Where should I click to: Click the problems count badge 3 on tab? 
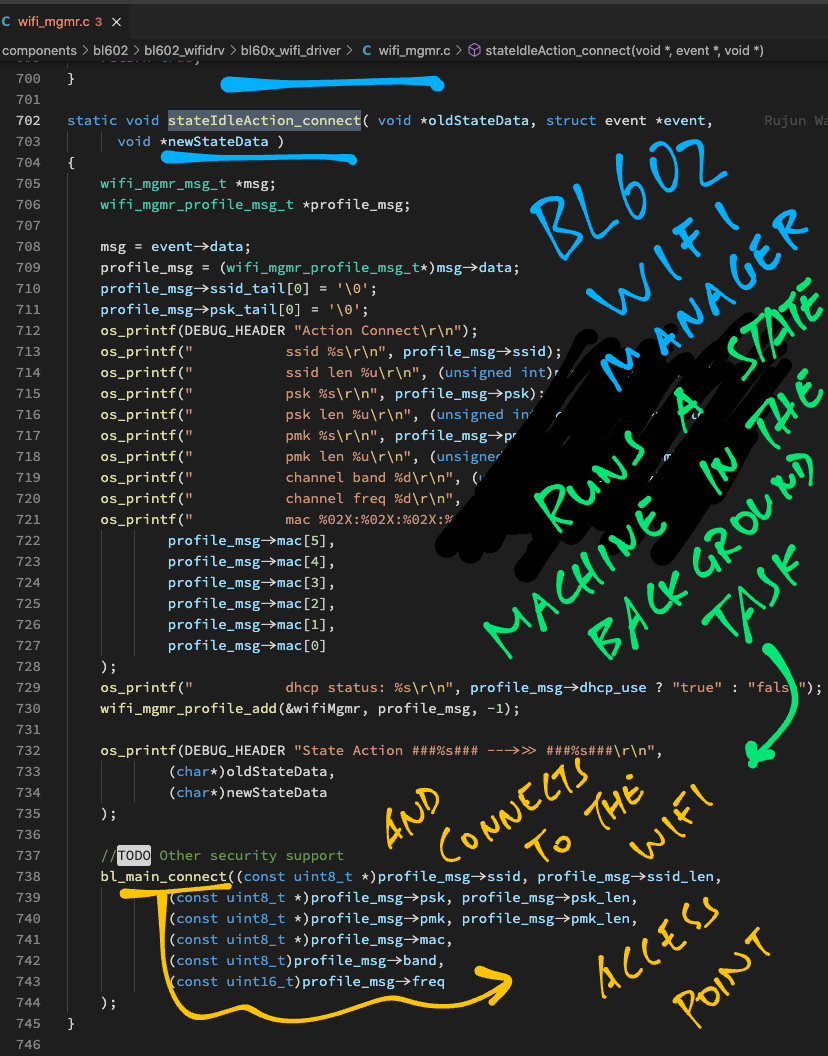coord(98,21)
